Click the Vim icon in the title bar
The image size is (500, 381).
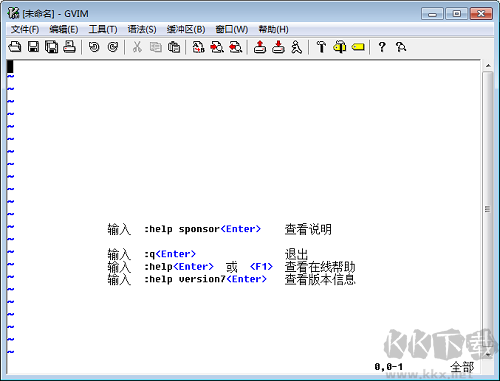13,13
